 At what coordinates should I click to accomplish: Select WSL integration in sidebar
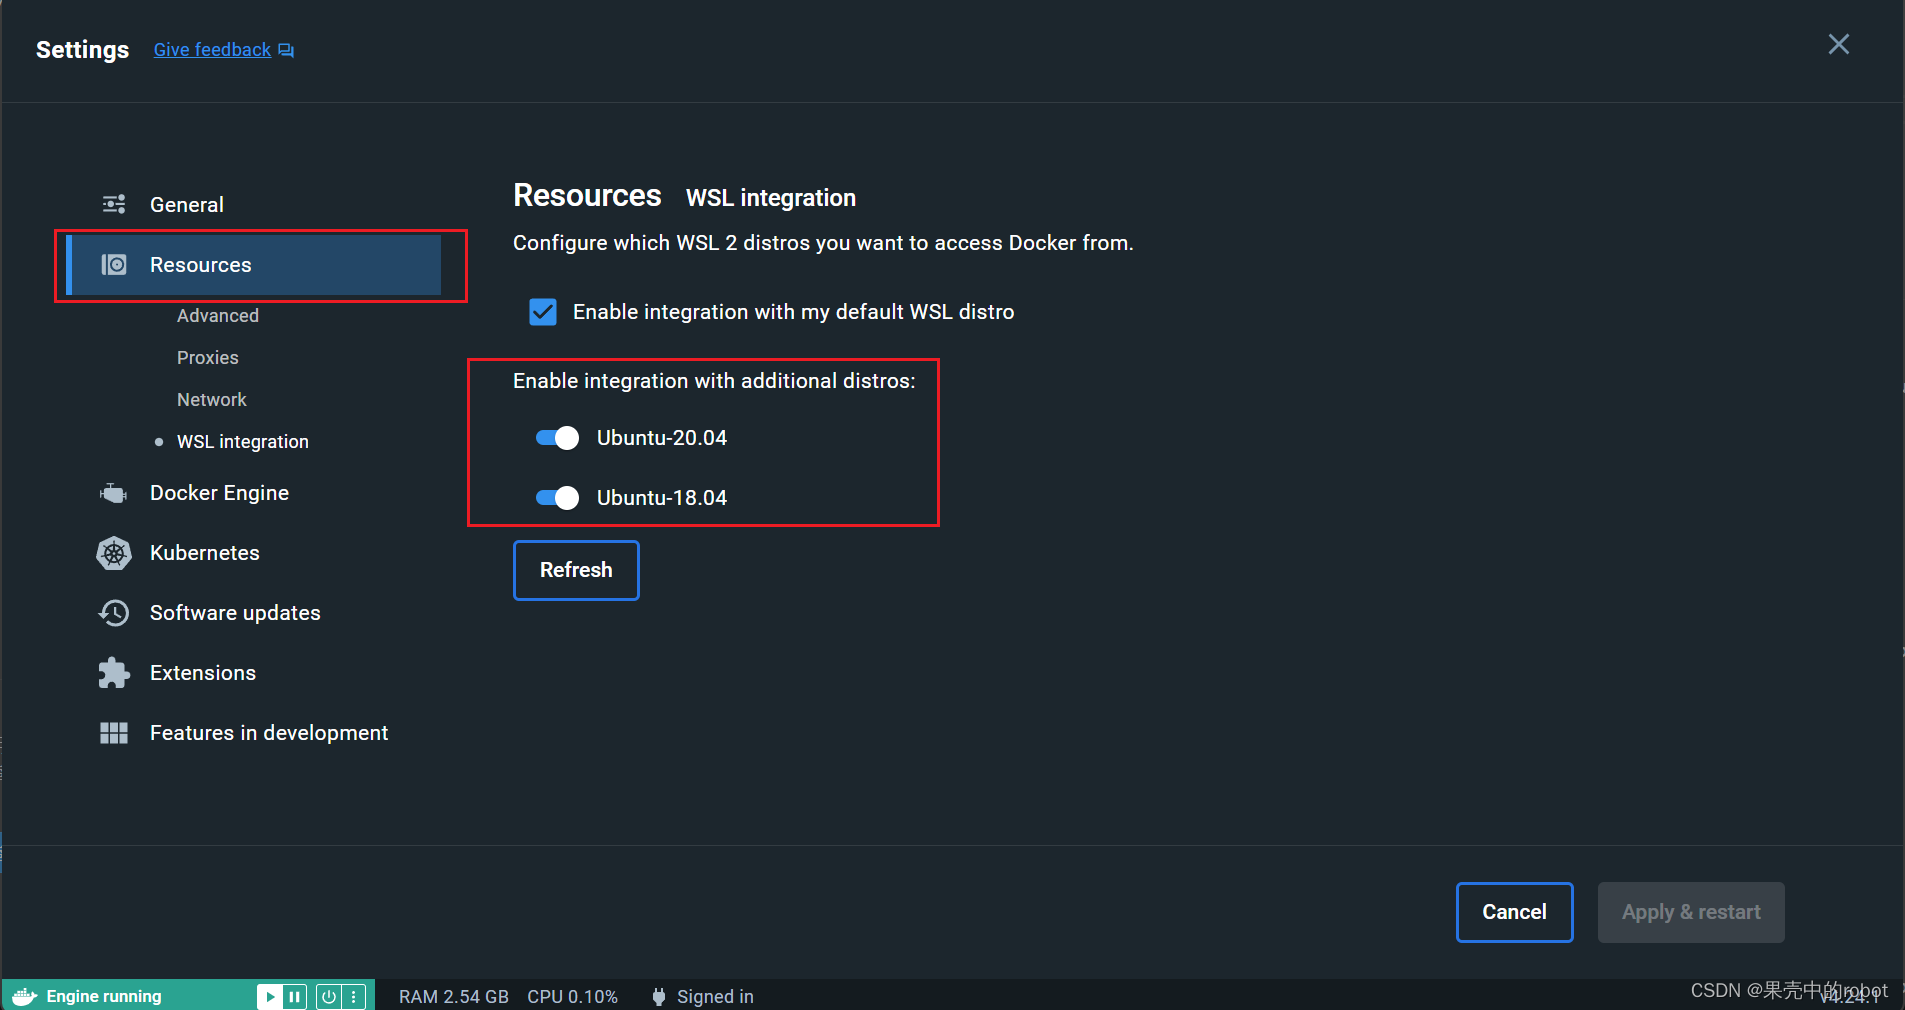243,441
